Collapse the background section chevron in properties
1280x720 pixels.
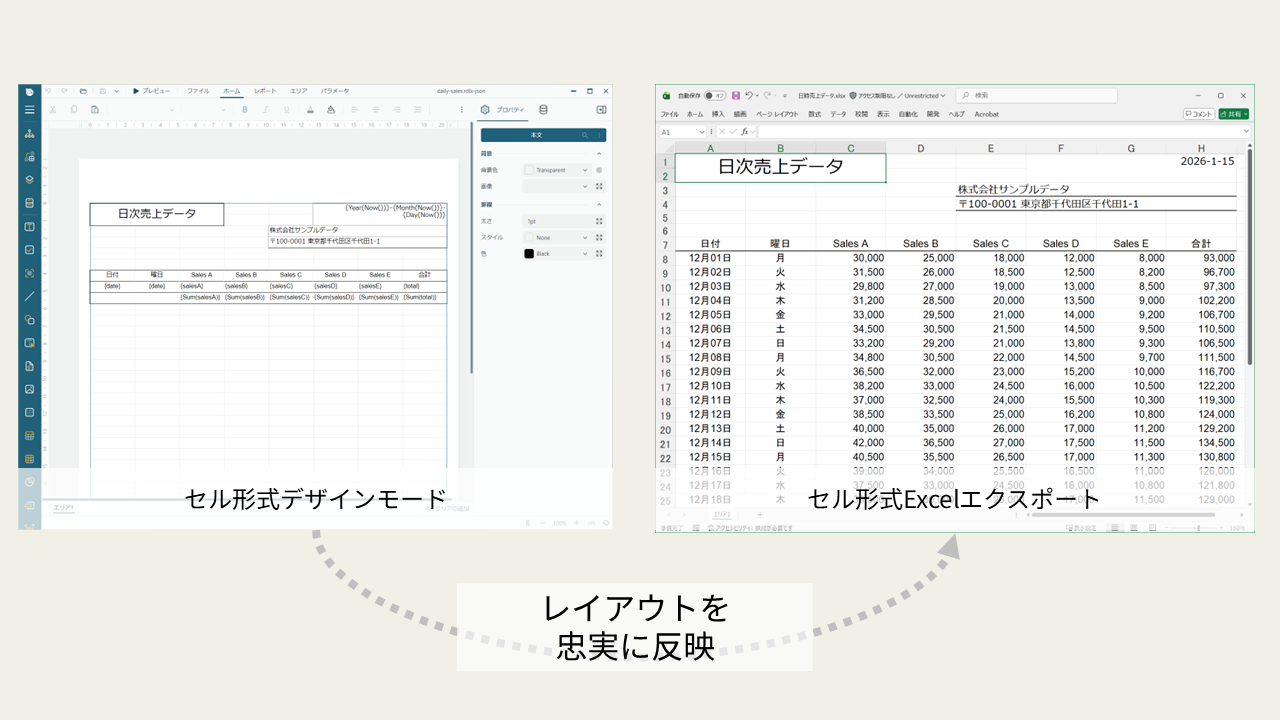coord(599,154)
